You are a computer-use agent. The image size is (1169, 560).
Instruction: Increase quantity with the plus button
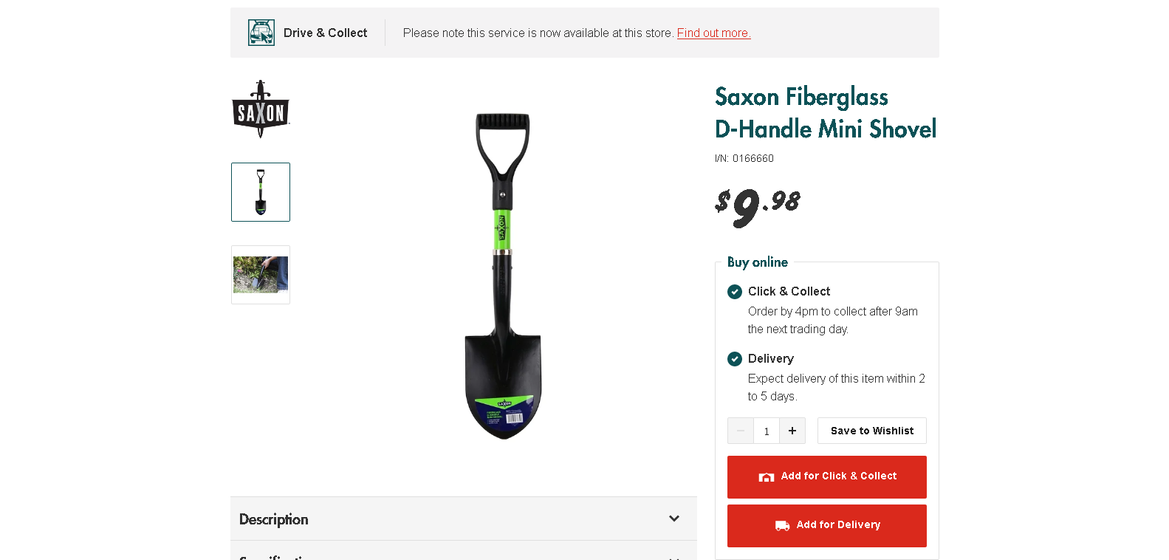(792, 431)
